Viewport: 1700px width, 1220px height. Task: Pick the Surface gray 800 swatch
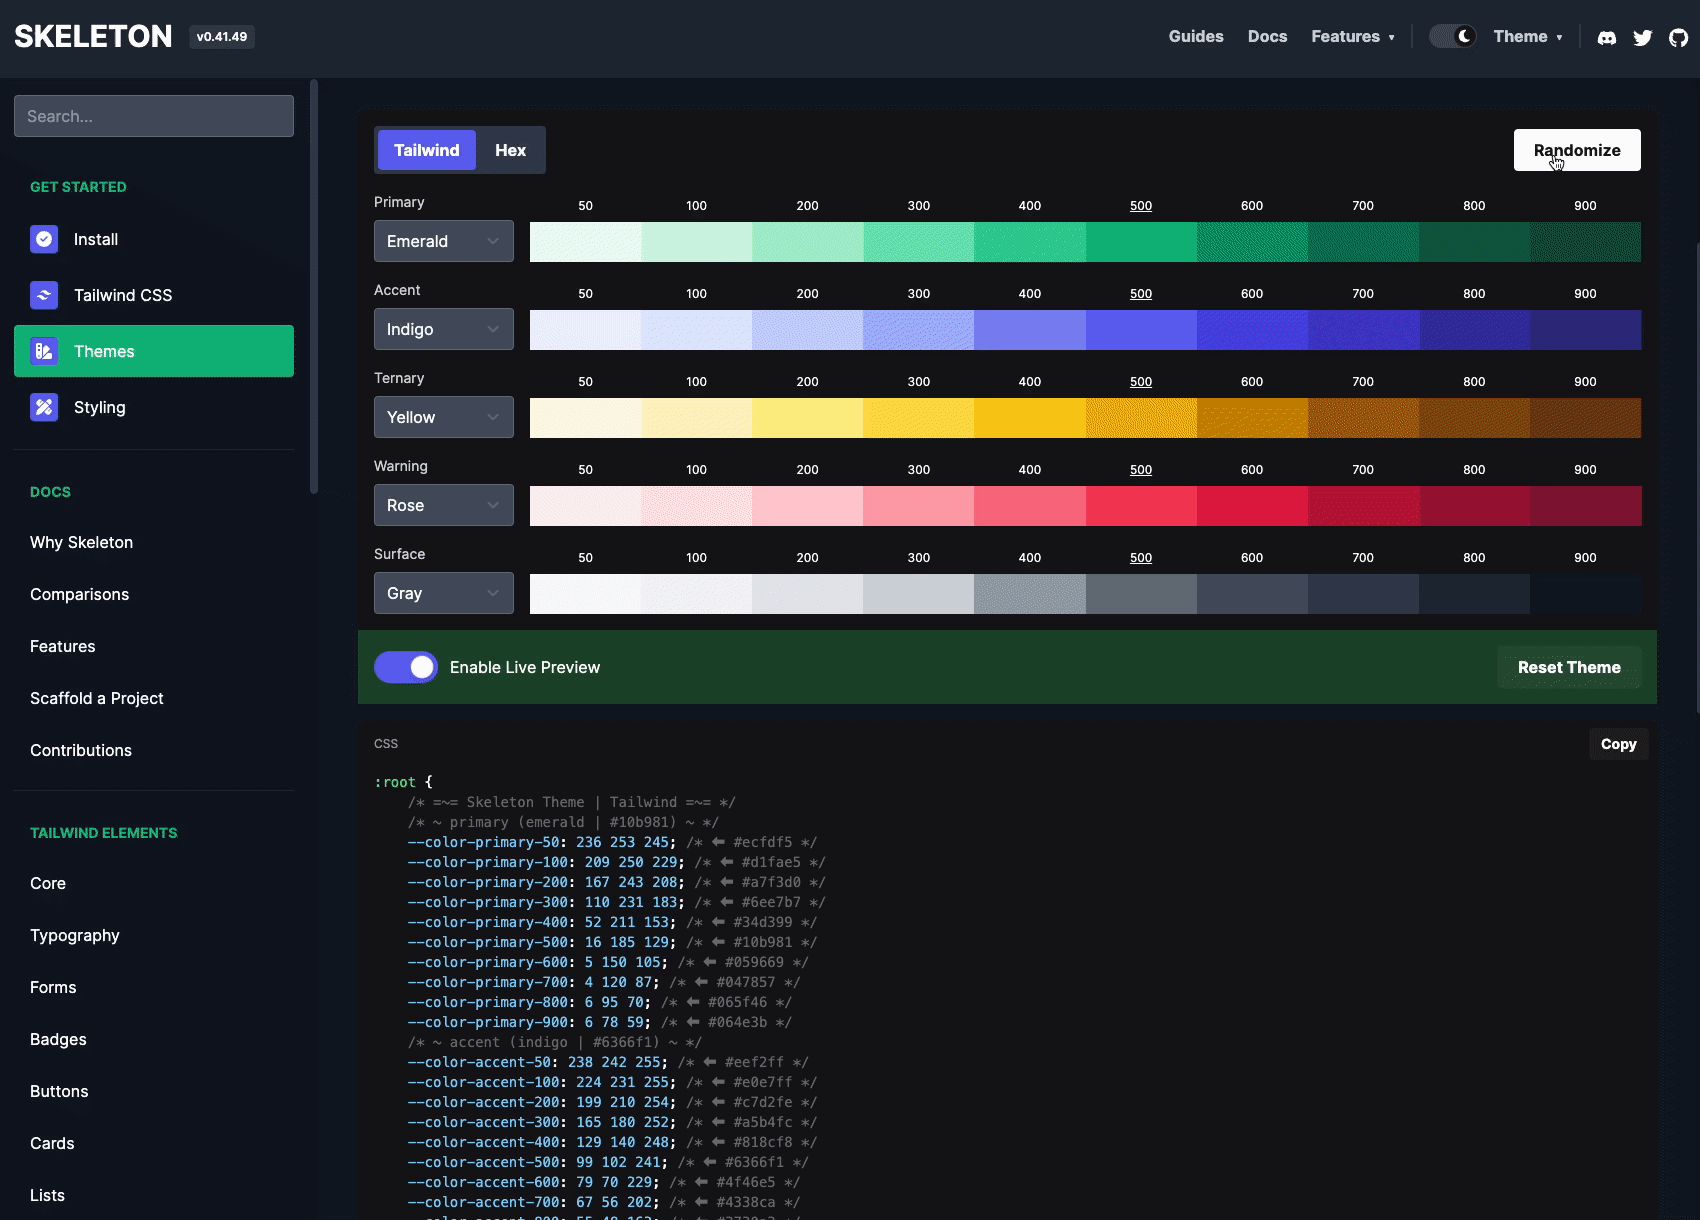coord(1474,594)
